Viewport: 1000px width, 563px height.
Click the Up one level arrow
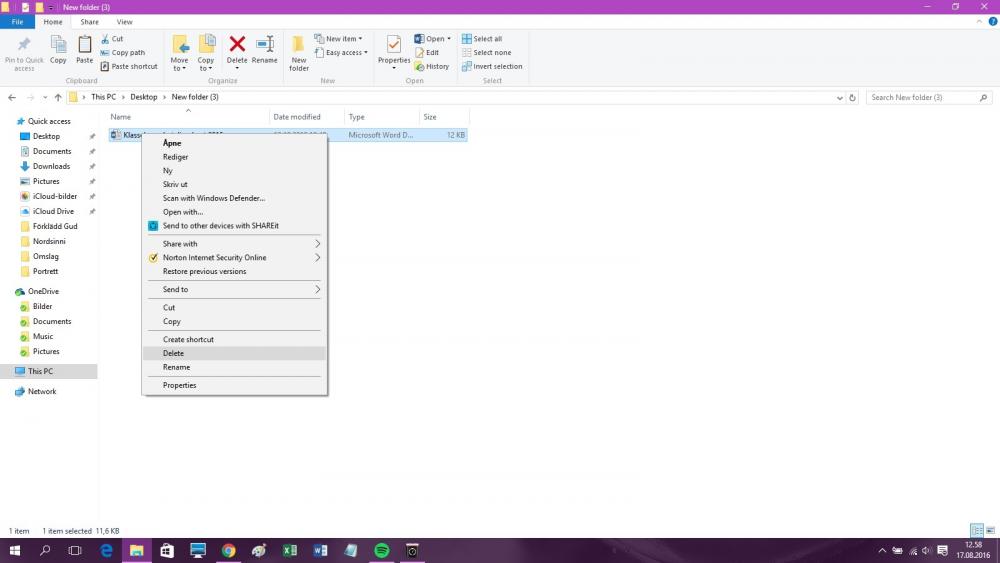pyautogui.click(x=58, y=98)
